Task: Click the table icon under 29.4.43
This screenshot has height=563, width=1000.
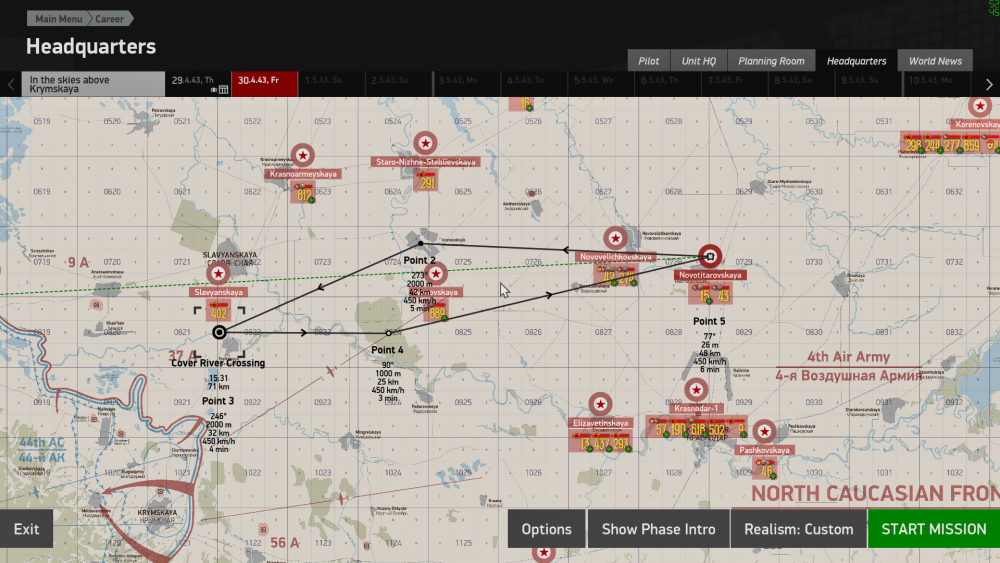Action: click(x=223, y=90)
